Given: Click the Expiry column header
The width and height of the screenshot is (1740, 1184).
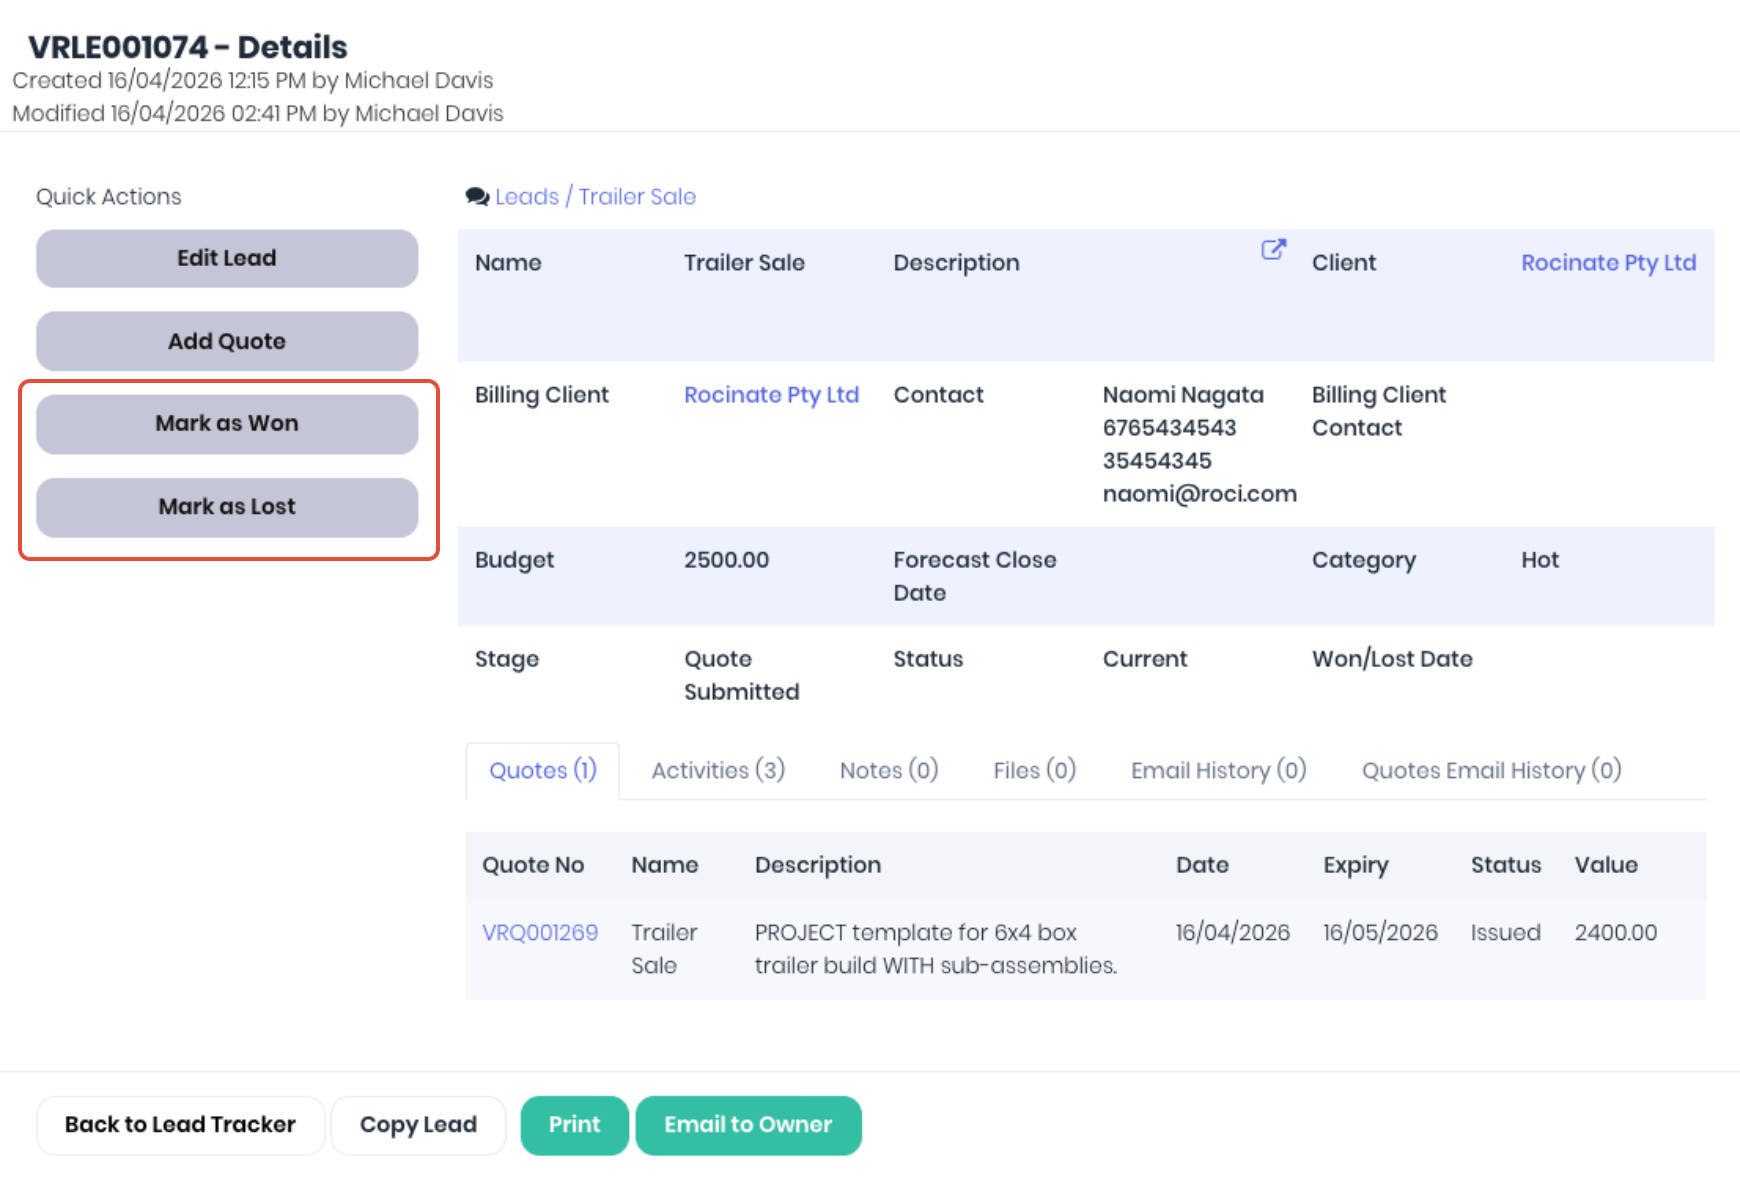Looking at the screenshot, I should tap(1355, 865).
